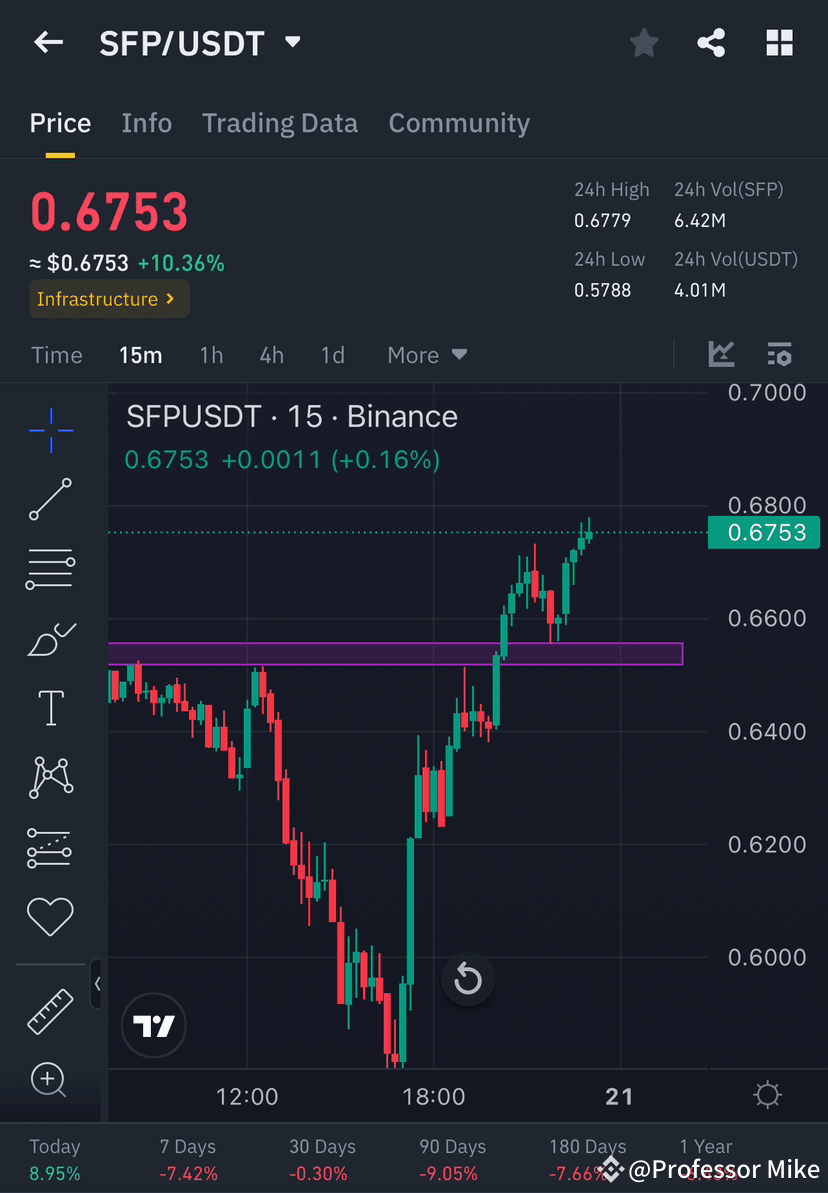Viewport: 828px width, 1193px height.
Task: Select the trend line drawing tool
Action: (x=50, y=499)
